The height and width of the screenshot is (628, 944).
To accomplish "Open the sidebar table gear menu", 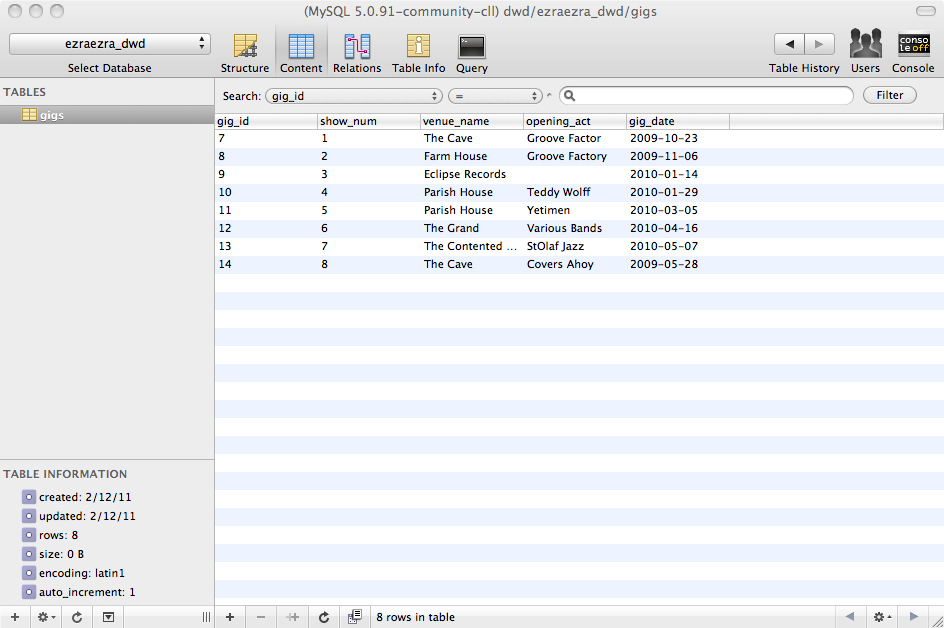I will 46,617.
